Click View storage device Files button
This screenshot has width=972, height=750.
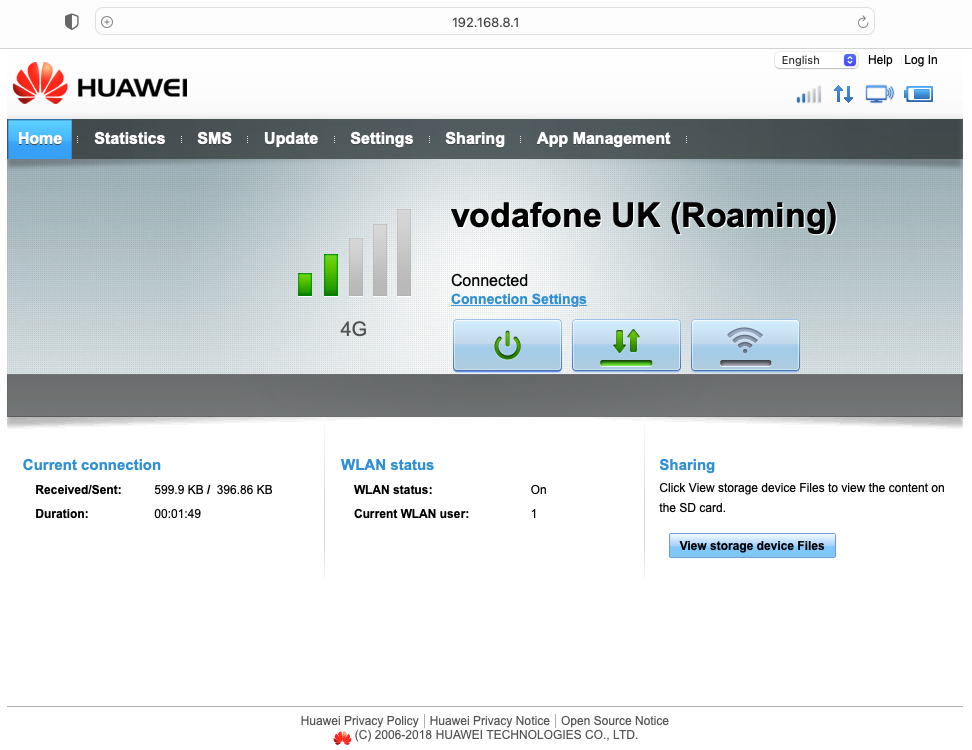pos(752,545)
